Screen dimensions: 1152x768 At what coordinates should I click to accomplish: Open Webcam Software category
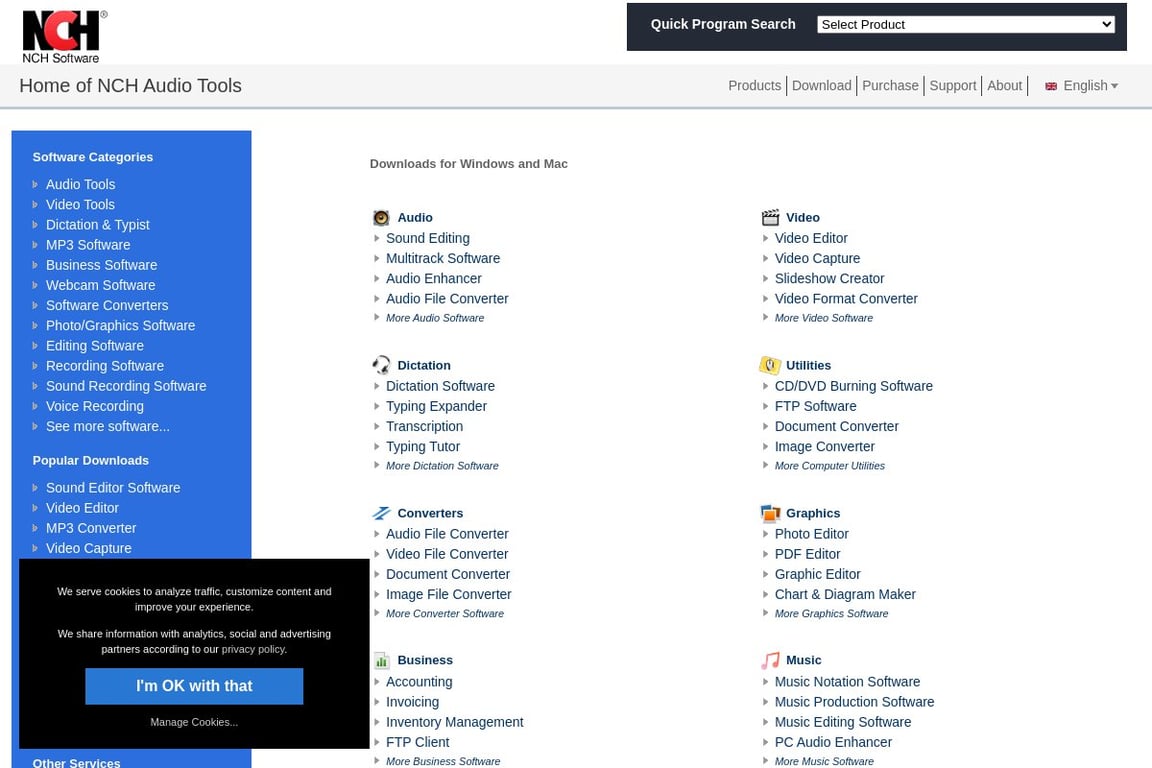pos(100,285)
